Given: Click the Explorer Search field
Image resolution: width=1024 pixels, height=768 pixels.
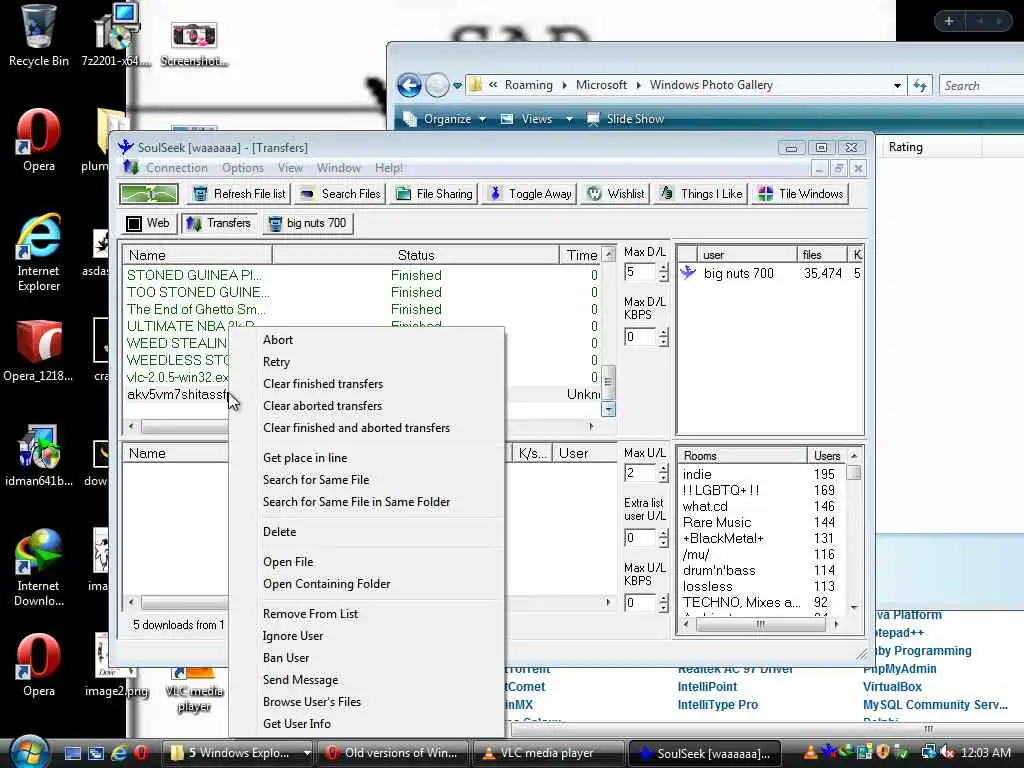Looking at the screenshot, I should click(981, 86).
